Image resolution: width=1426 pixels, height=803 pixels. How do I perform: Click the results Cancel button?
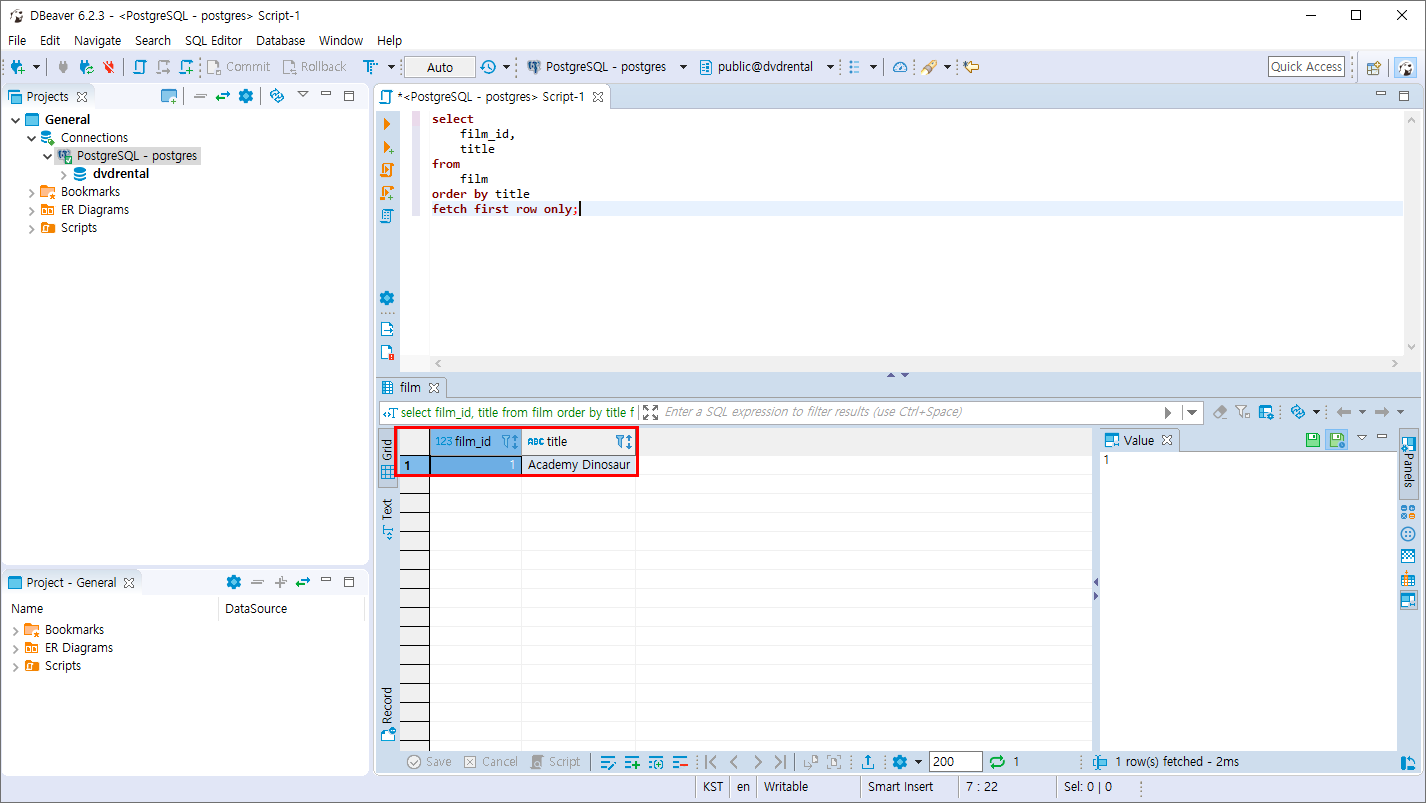click(491, 762)
